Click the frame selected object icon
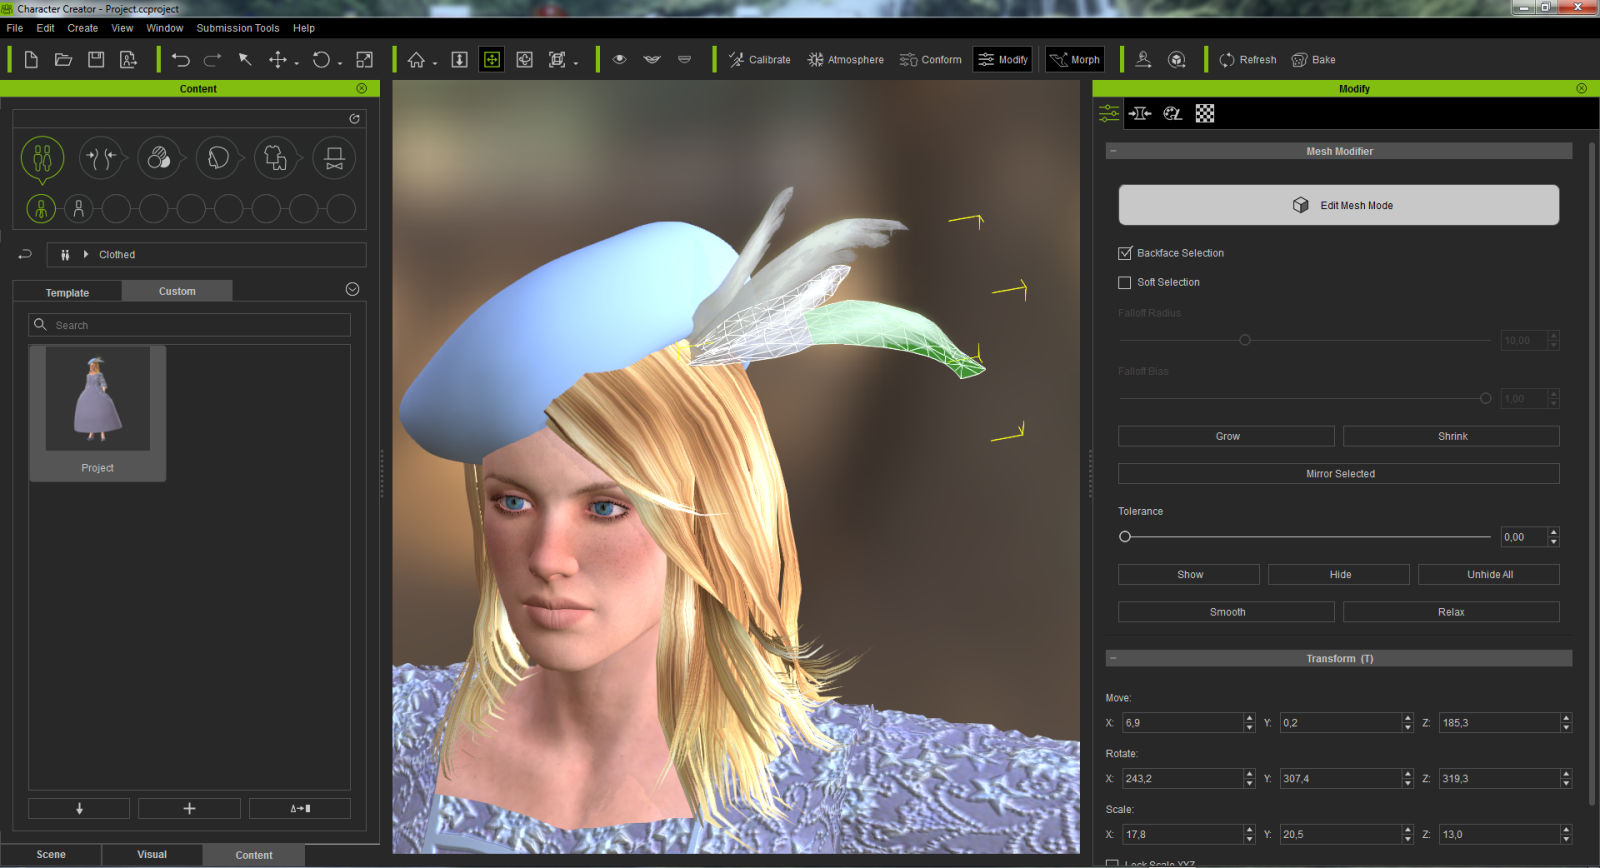The image size is (1600, 868). click(x=557, y=60)
